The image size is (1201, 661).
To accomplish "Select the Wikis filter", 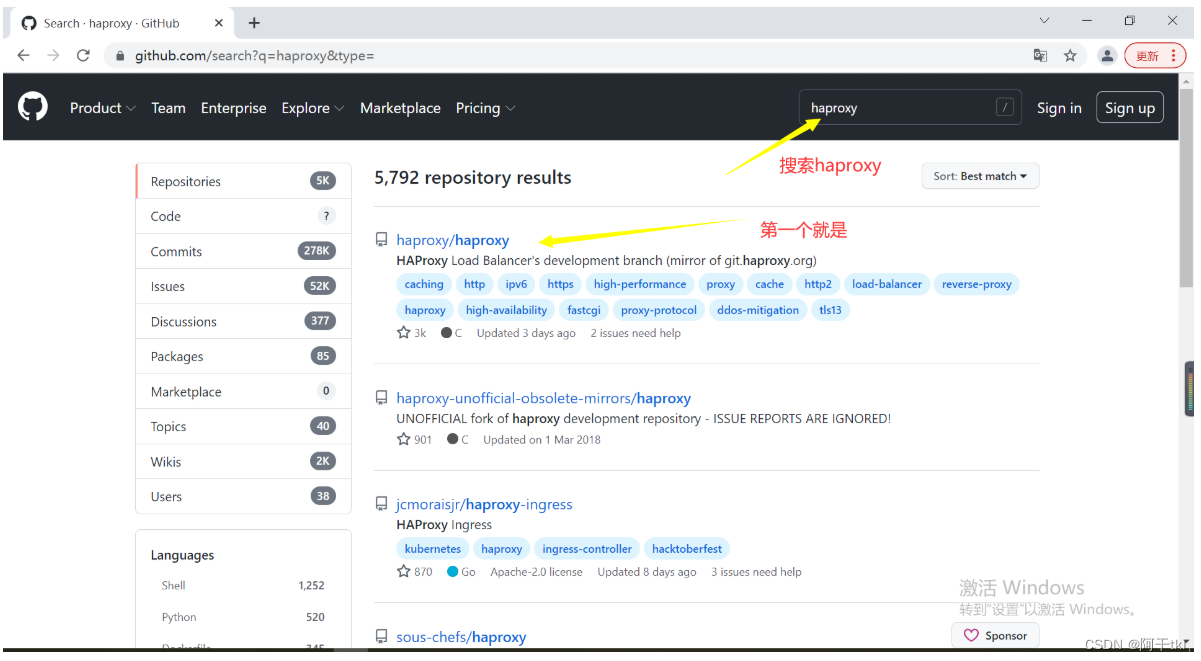I will [x=244, y=461].
